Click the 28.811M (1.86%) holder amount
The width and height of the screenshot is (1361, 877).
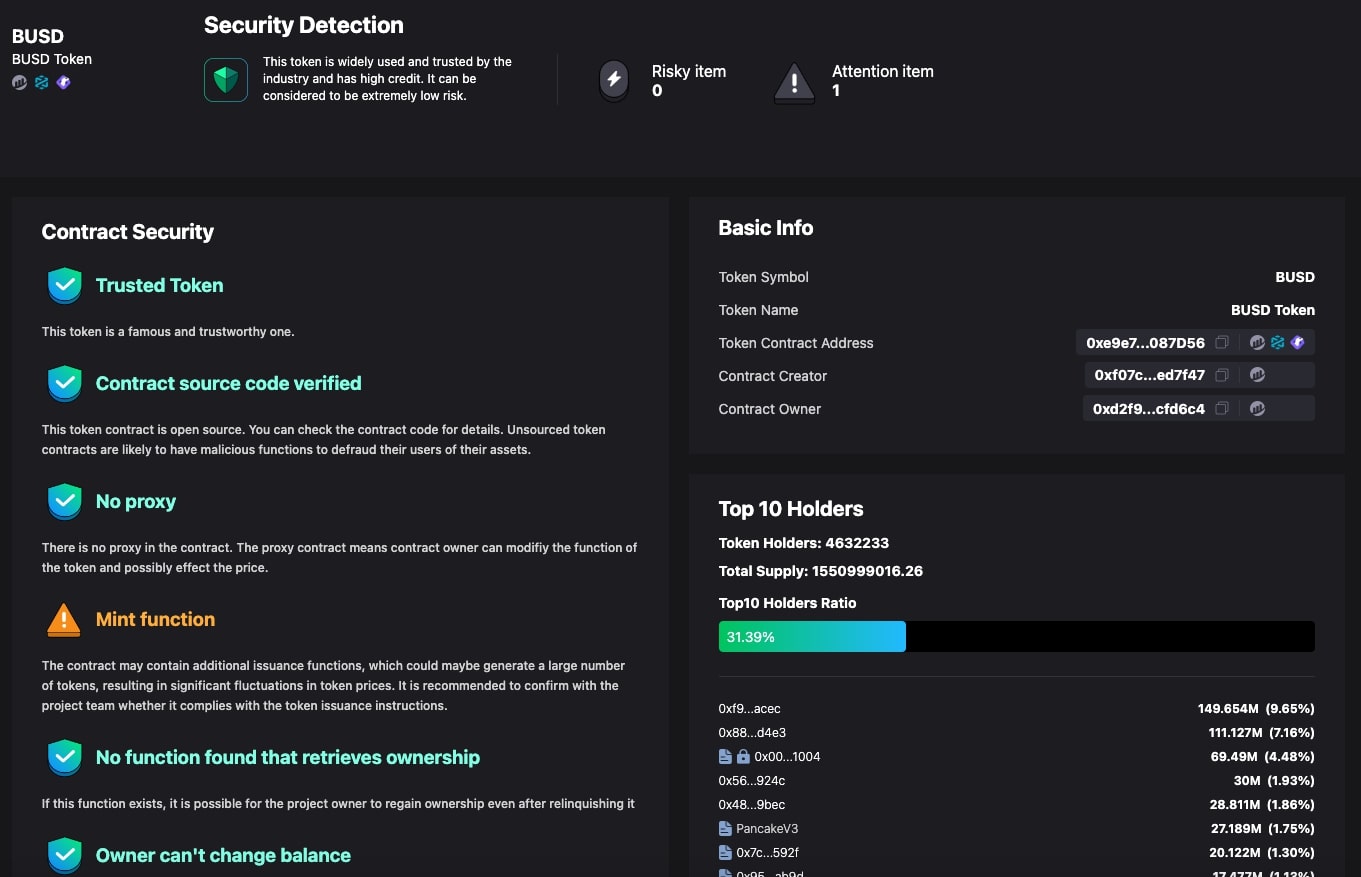click(x=1262, y=805)
